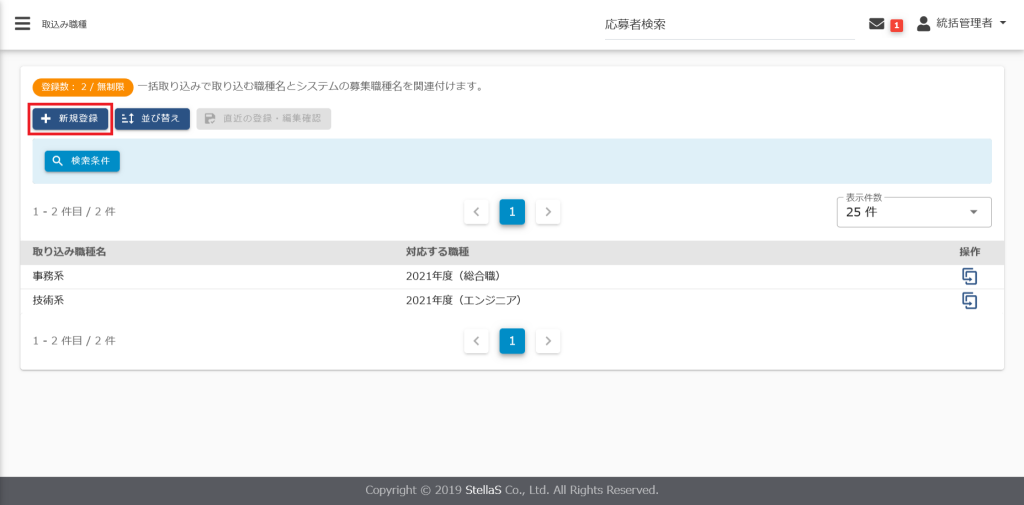Click the red unread count badge
1024x505 pixels.
tap(896, 25)
